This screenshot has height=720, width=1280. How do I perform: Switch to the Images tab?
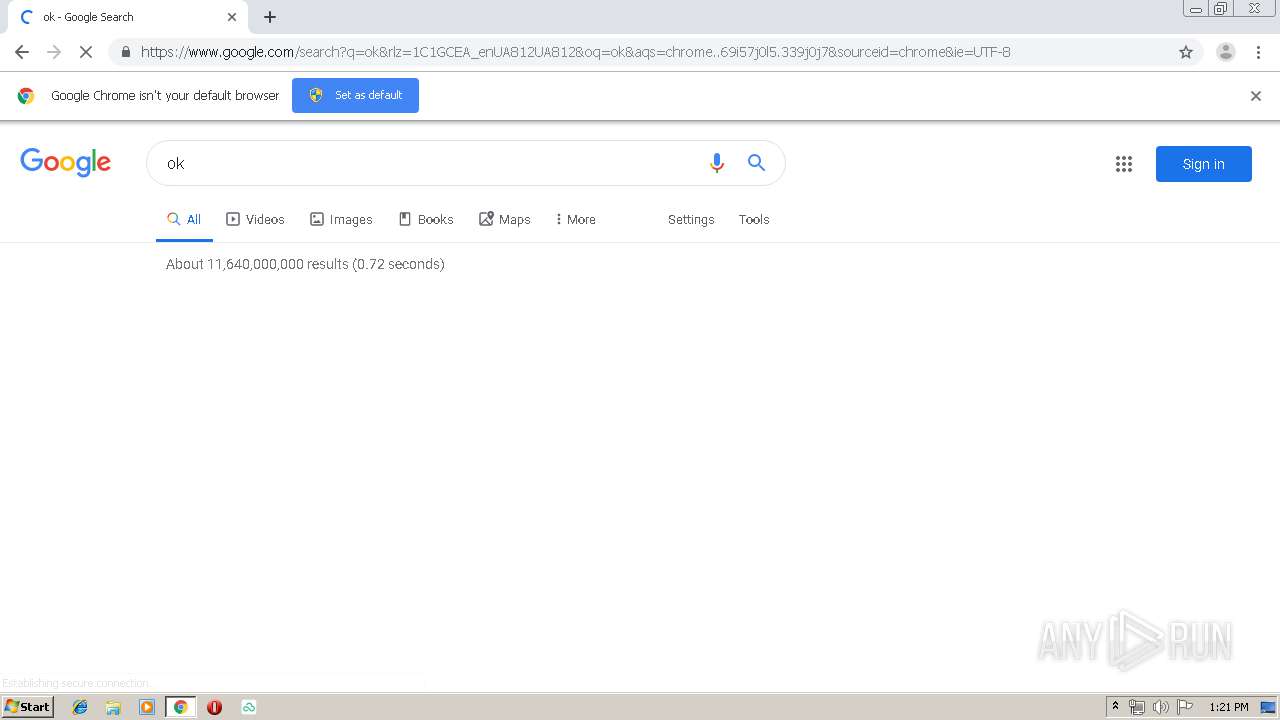point(341,219)
